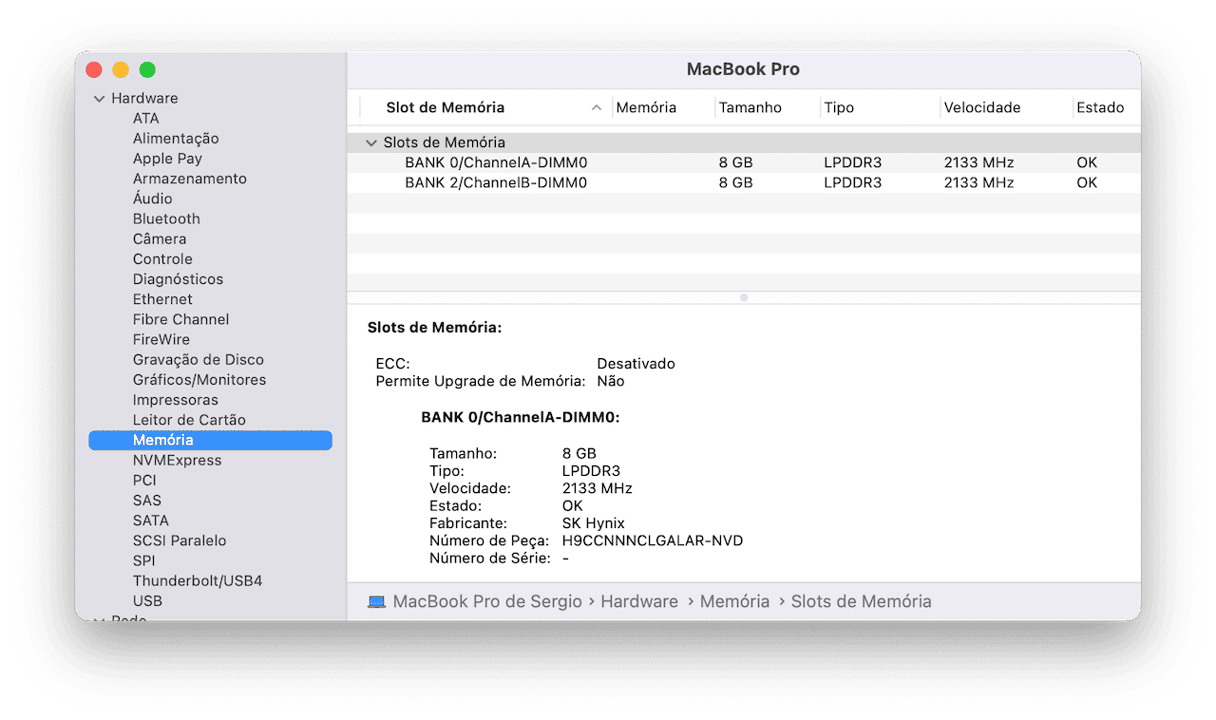This screenshot has width=1216, height=720.
Task: Select SAS in the sidebar
Action: pyautogui.click(x=147, y=500)
